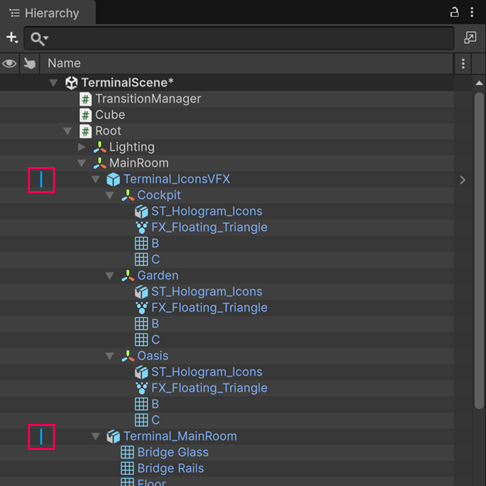
Task: Click mesh grid icon of B under Cockpit
Action: [x=141, y=243]
